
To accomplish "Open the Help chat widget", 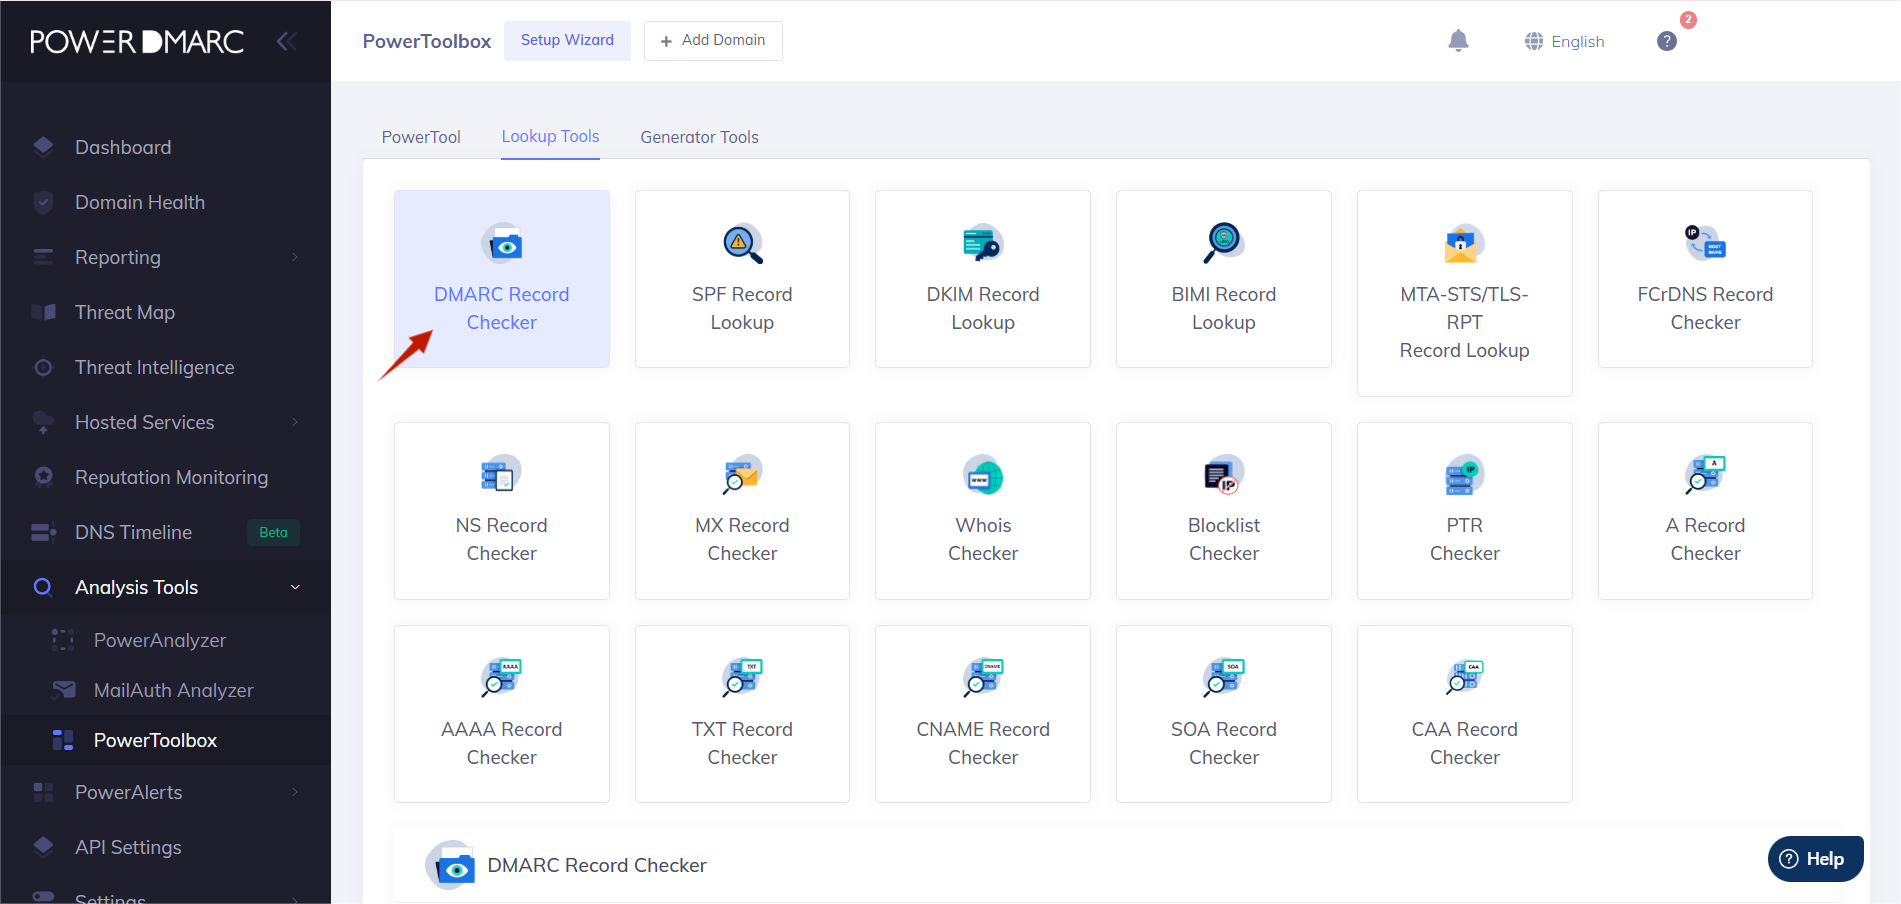I will pos(1814,858).
